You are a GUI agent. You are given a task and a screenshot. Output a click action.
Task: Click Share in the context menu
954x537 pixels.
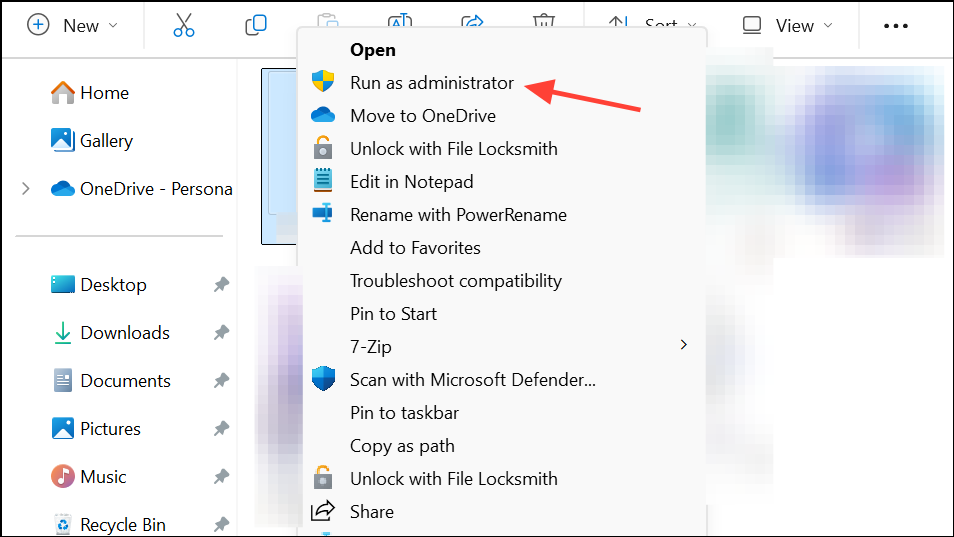pyautogui.click(x=371, y=512)
